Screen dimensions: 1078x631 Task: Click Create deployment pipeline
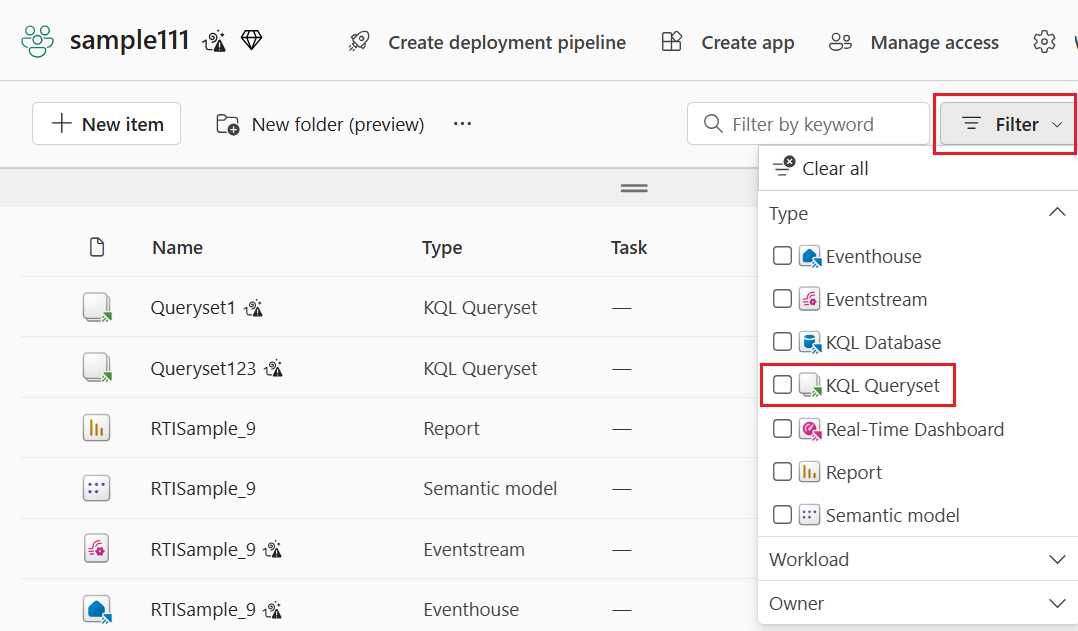tap(487, 42)
